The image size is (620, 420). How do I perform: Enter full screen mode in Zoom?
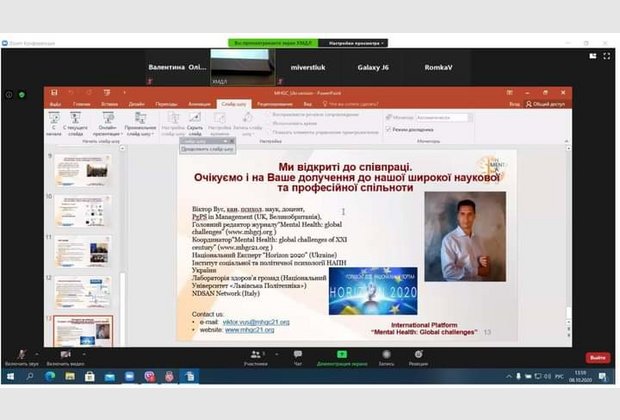[x=609, y=50]
